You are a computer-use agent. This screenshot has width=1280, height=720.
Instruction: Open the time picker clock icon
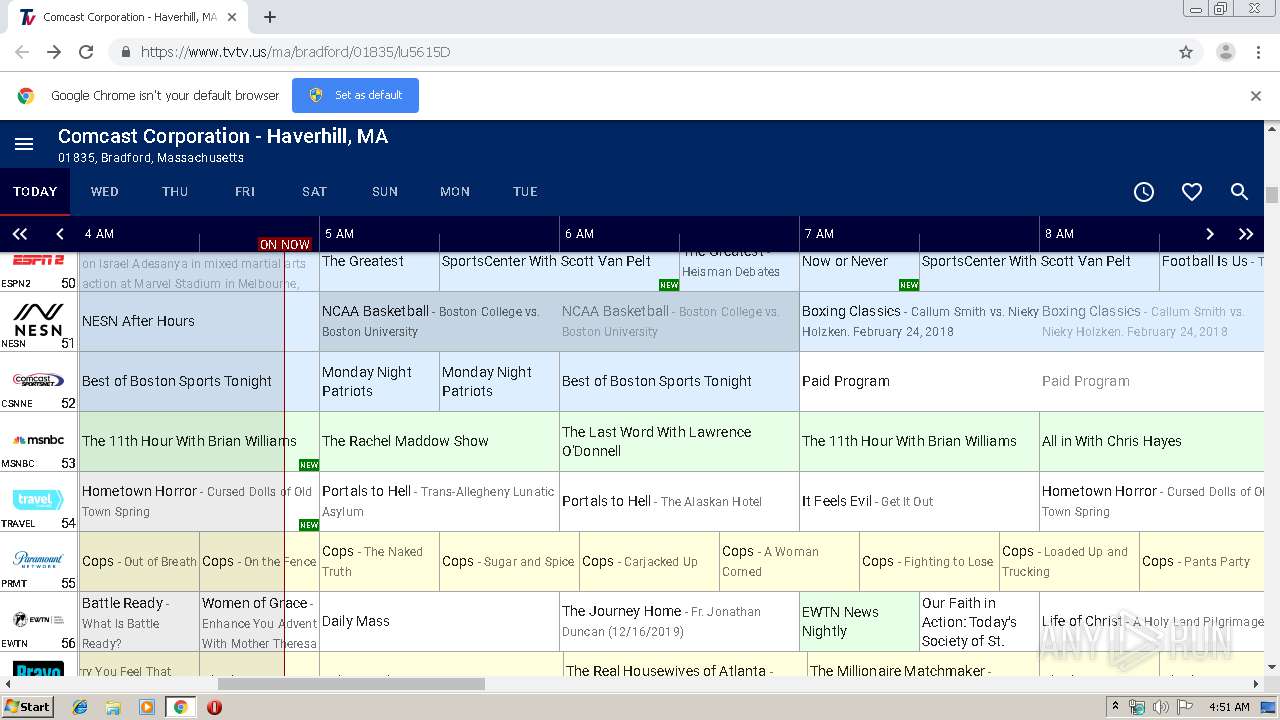[x=1144, y=192]
